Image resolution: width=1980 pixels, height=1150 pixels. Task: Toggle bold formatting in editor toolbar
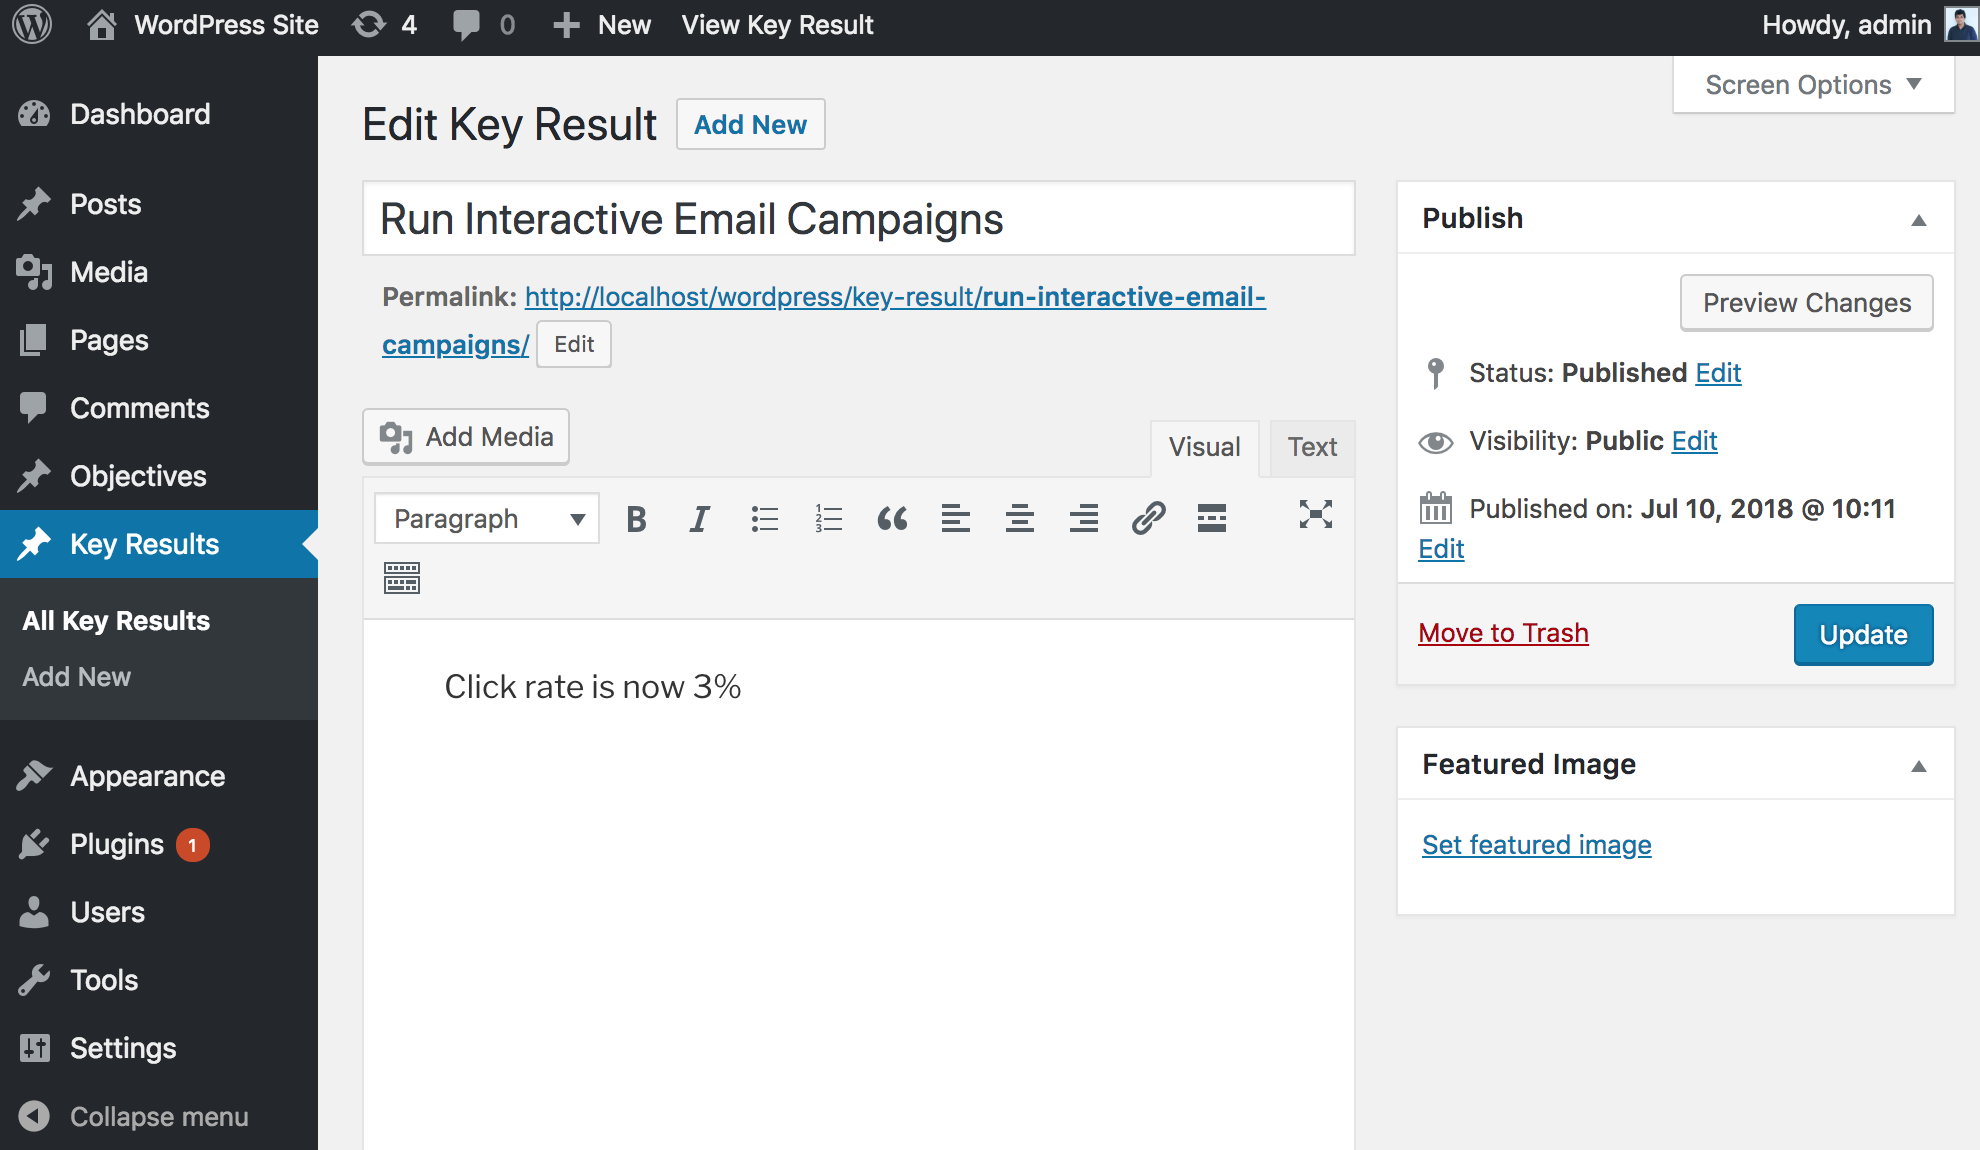tap(636, 518)
